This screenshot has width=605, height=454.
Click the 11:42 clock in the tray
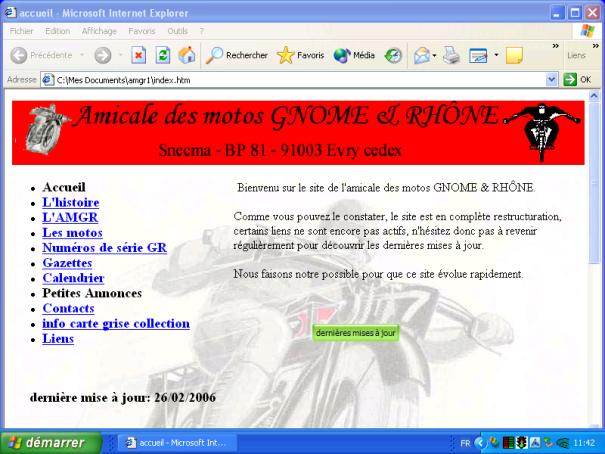(x=584, y=443)
